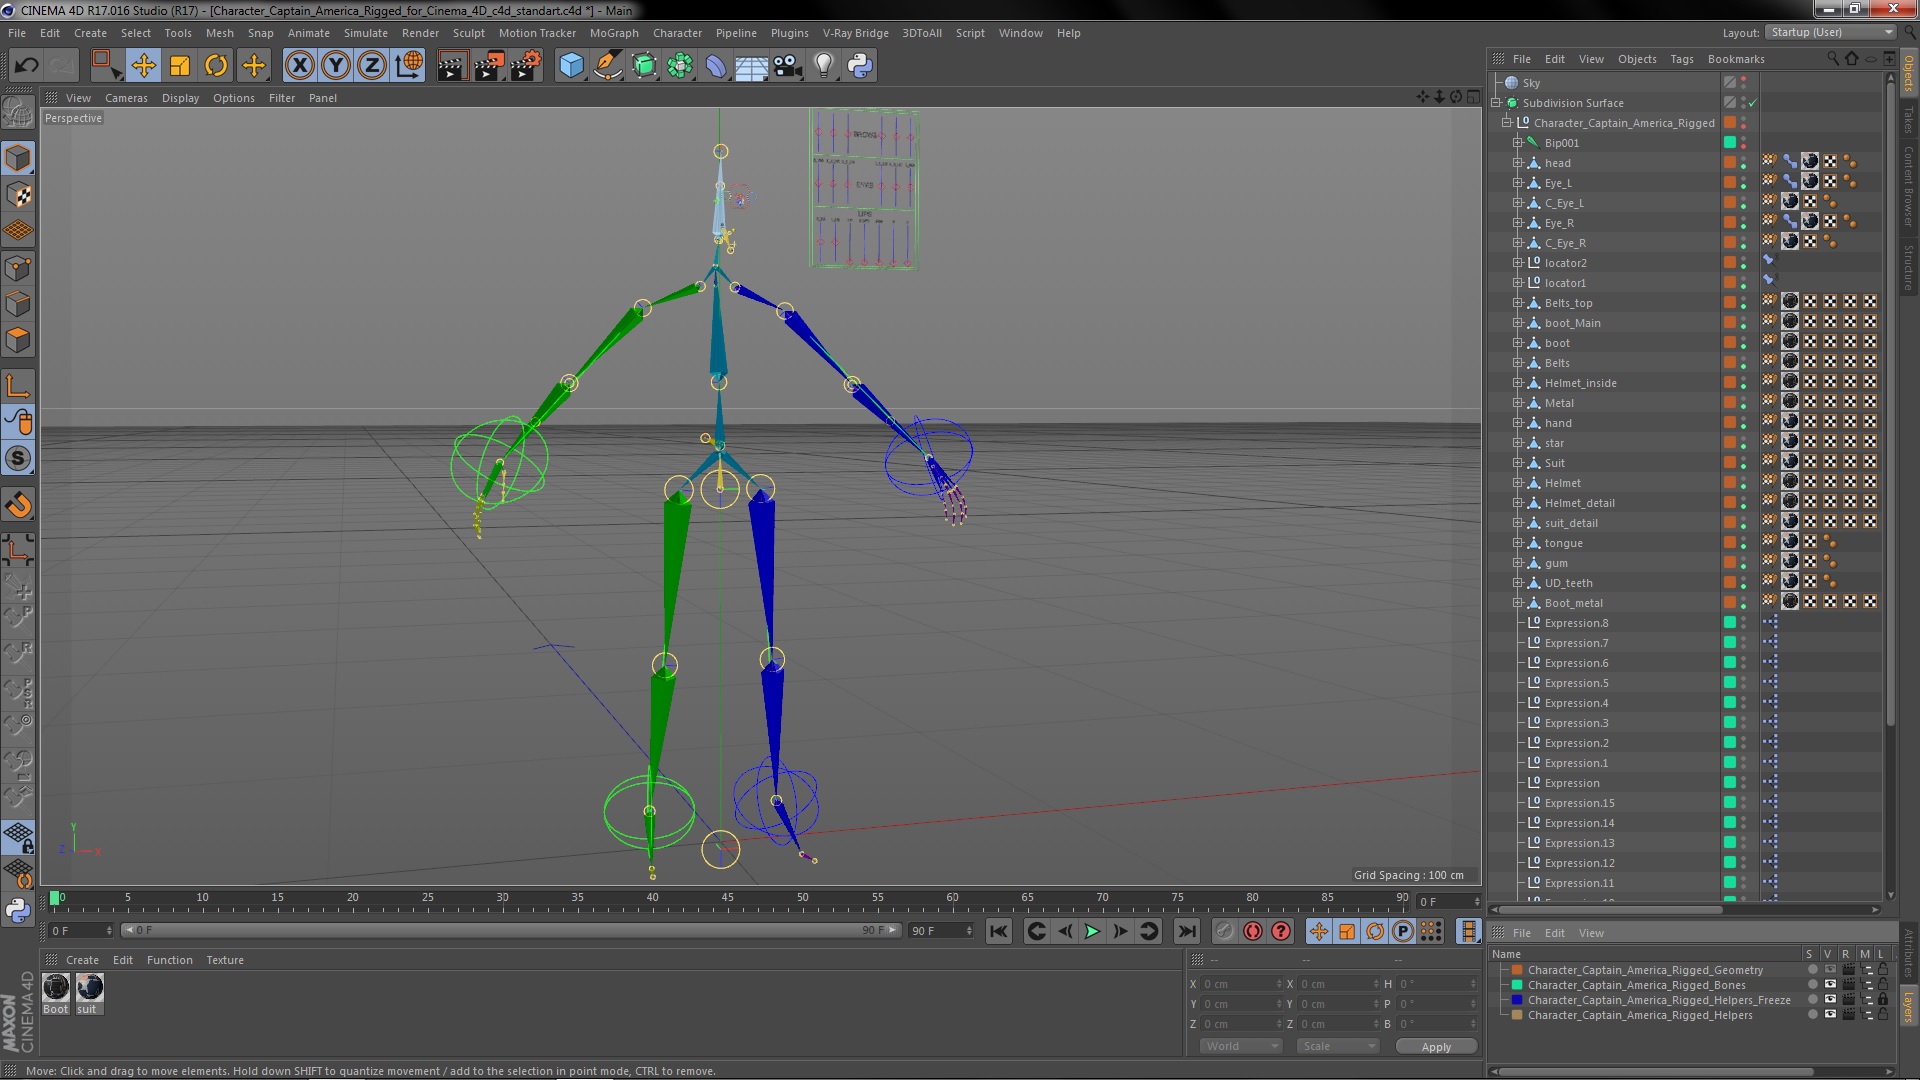The height and width of the screenshot is (1080, 1920).
Task: Enable the Axis mode tool
Action: click(18, 386)
